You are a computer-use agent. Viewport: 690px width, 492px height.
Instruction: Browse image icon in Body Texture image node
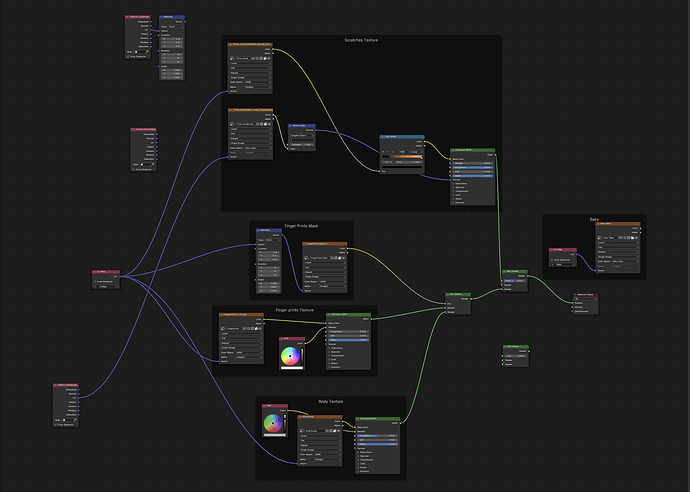click(x=301, y=431)
